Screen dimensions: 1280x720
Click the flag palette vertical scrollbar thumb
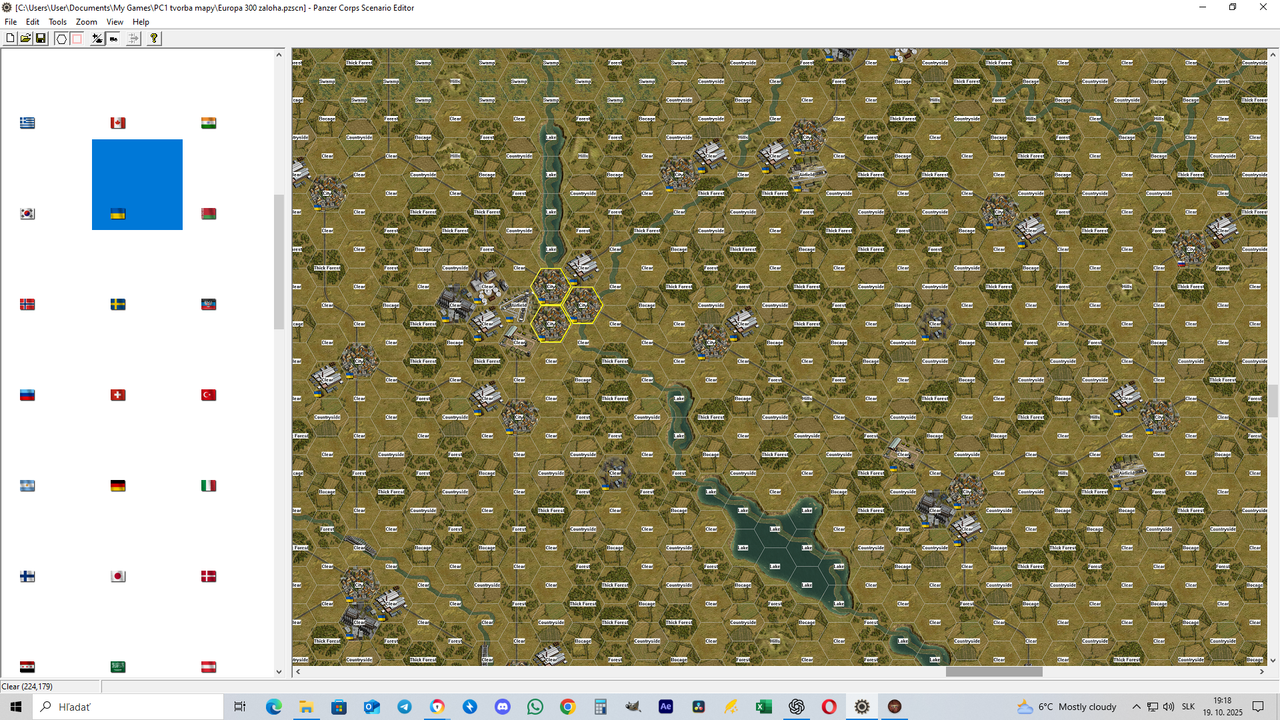pyautogui.click(x=279, y=262)
